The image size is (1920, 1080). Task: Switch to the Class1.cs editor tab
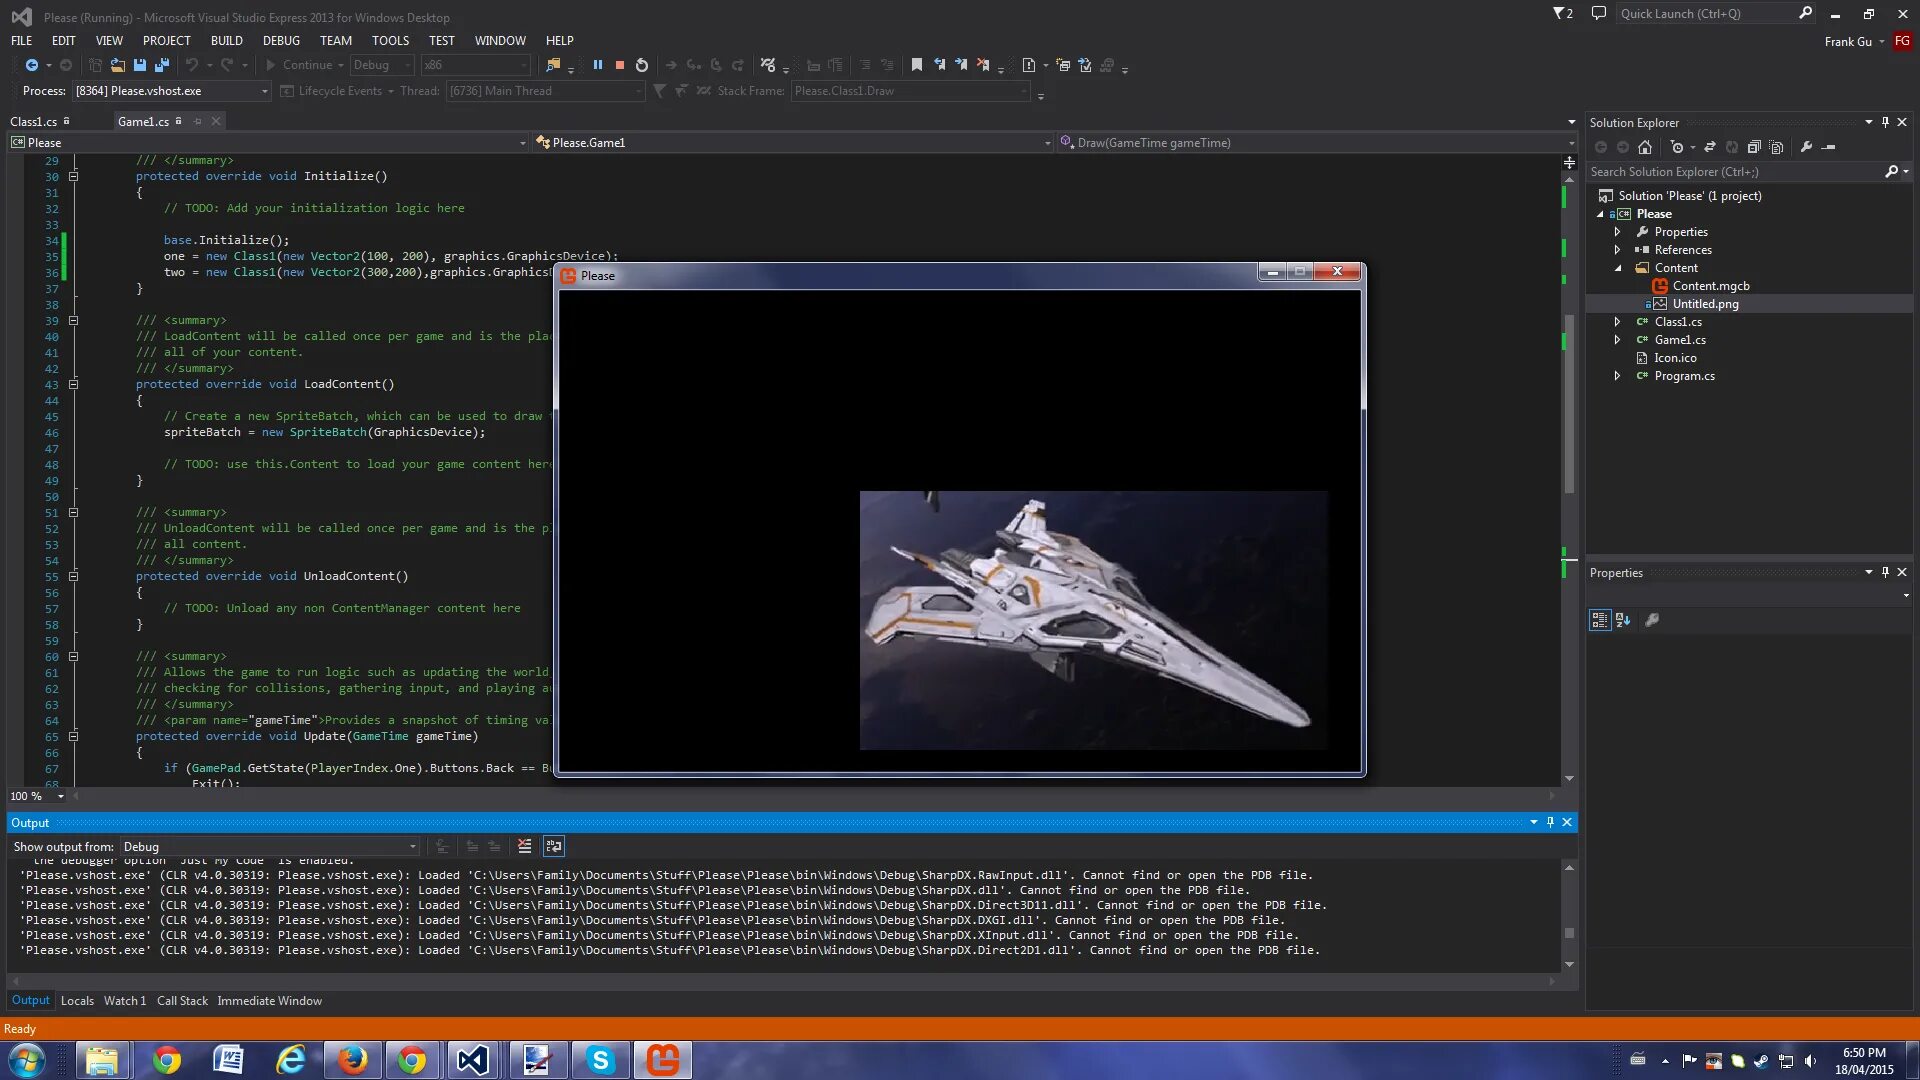coord(33,121)
